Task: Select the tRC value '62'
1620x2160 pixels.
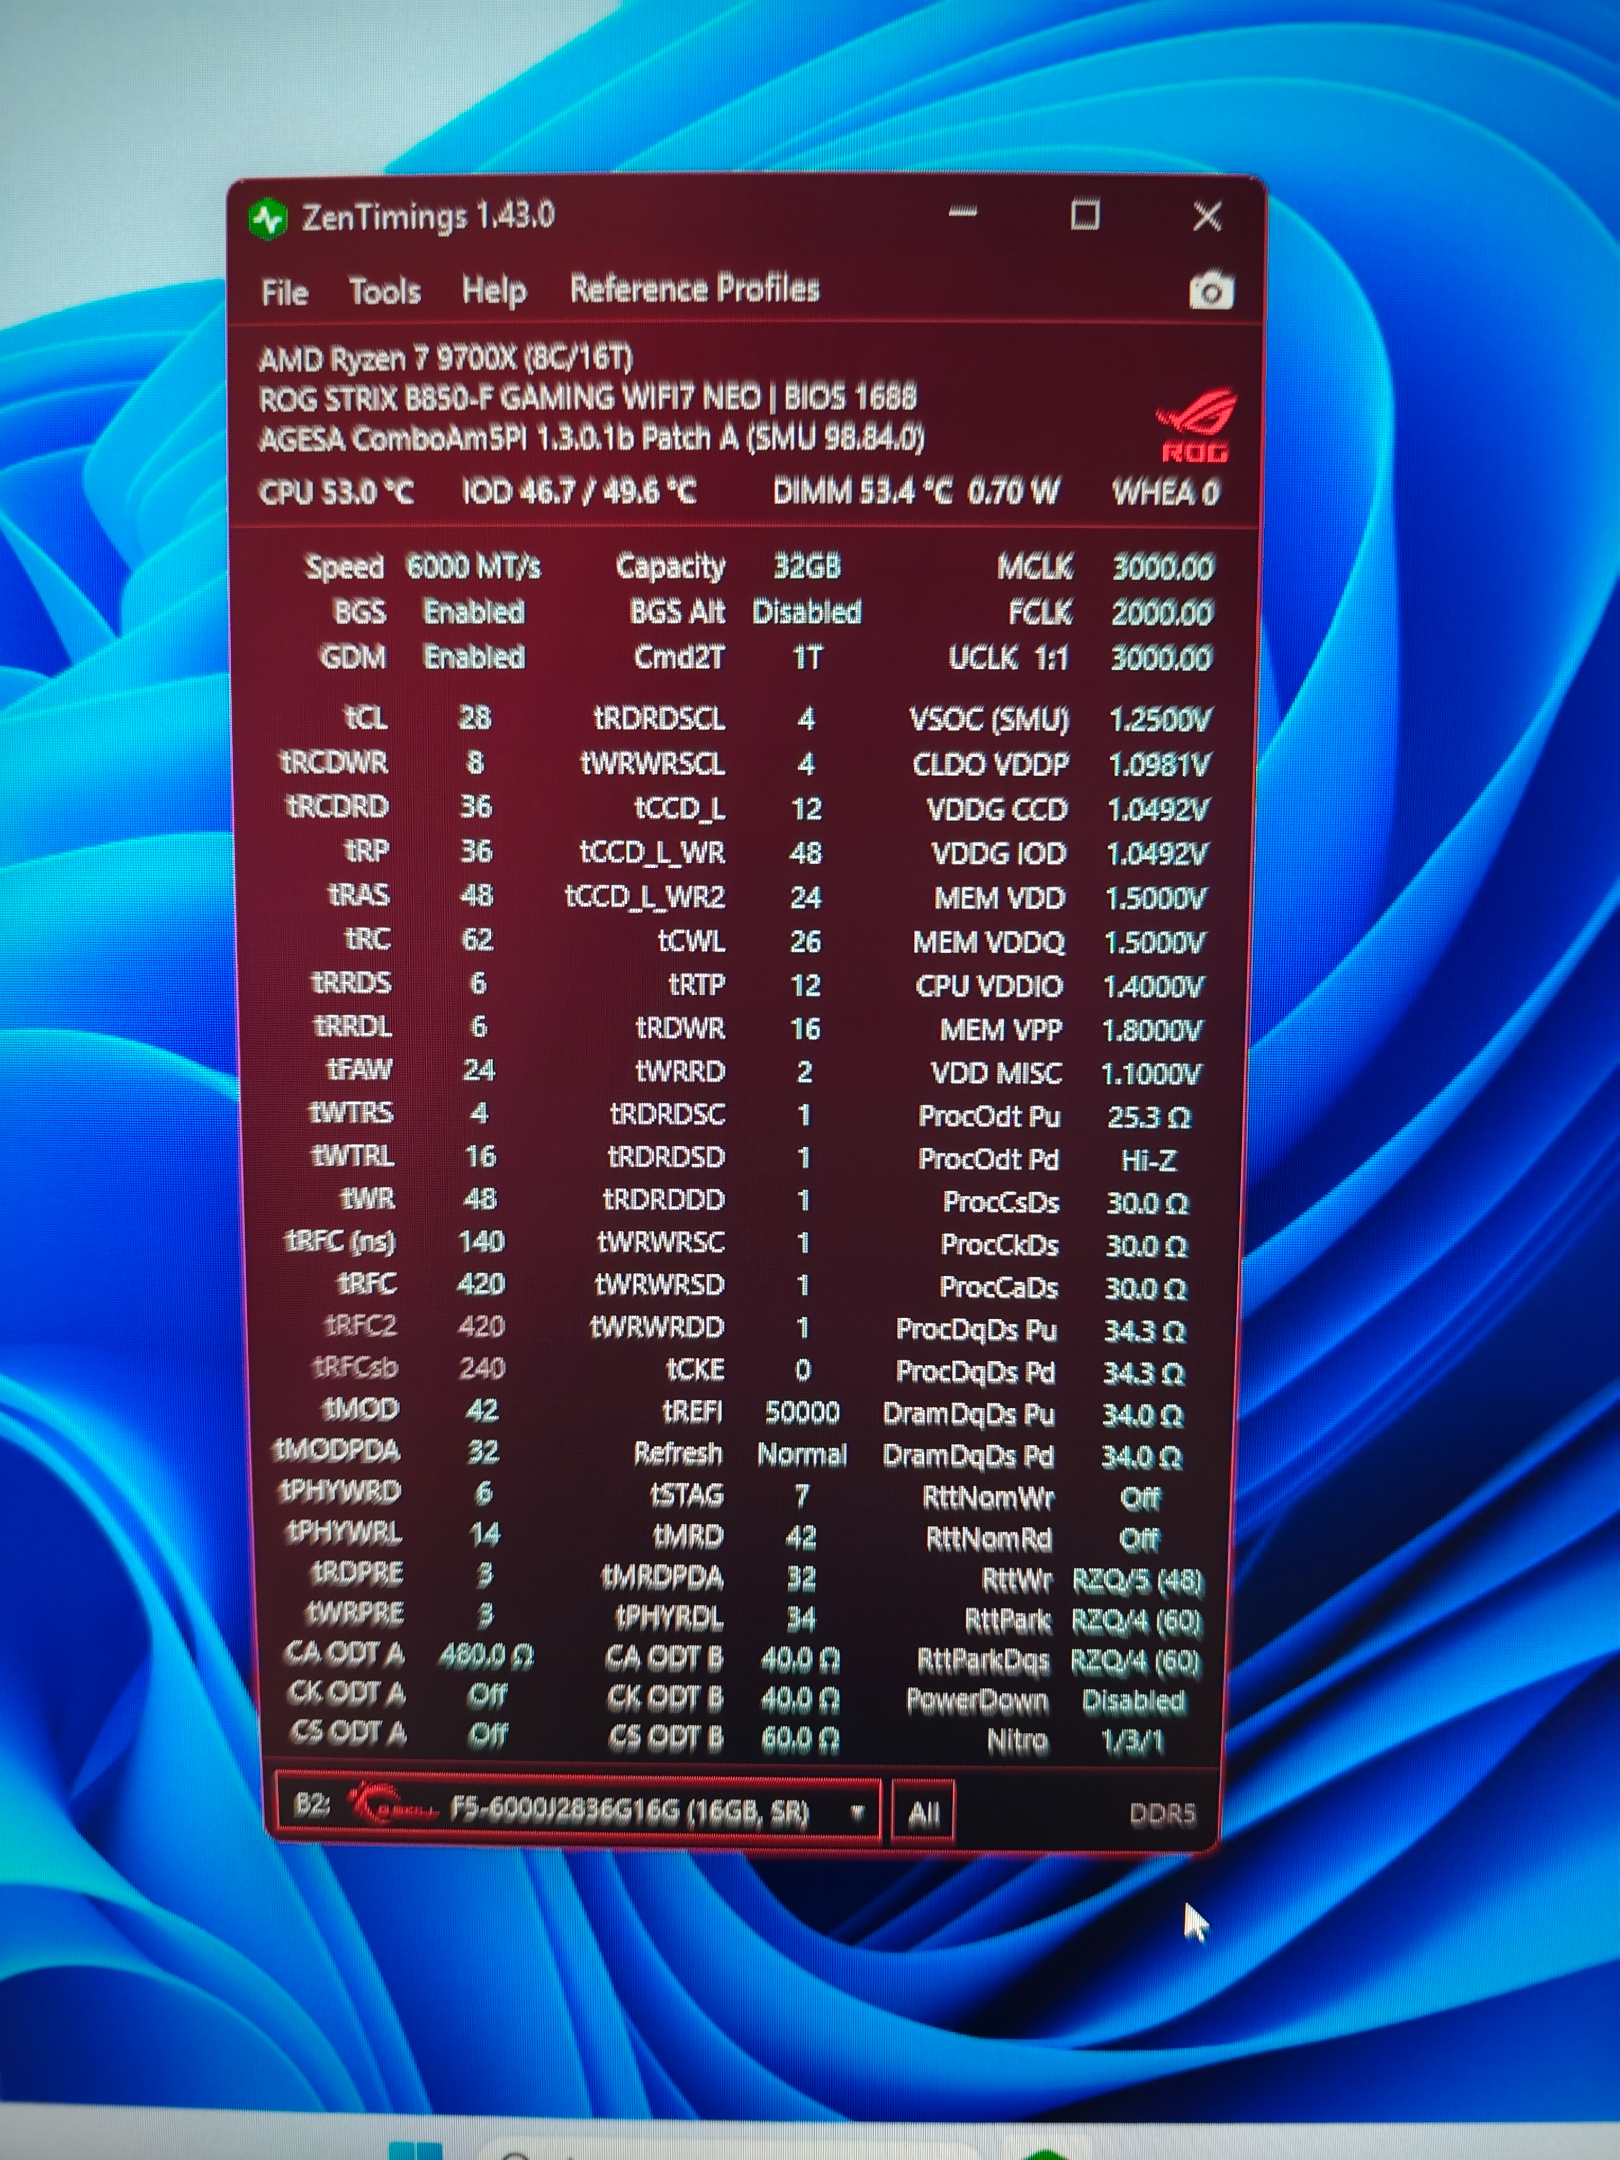Action: pyautogui.click(x=477, y=939)
